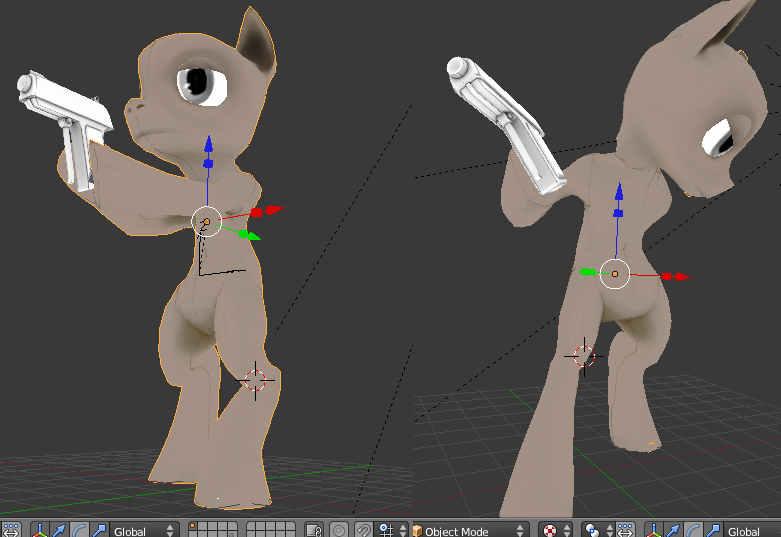The image size is (781, 537).
Task: Click the white manipulator circle in the left viewport
Action: click(206, 222)
